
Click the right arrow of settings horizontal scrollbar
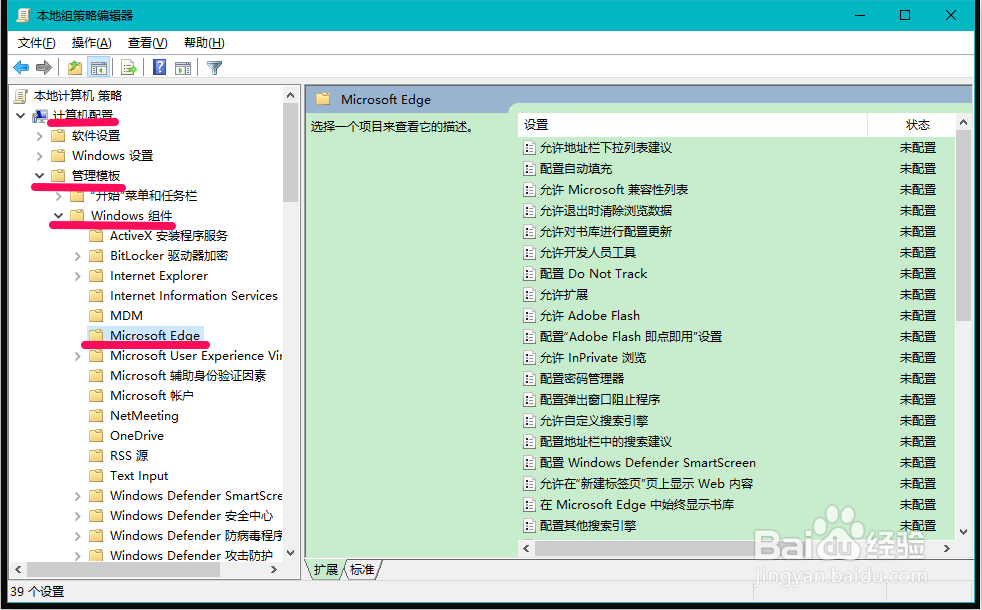click(x=946, y=549)
